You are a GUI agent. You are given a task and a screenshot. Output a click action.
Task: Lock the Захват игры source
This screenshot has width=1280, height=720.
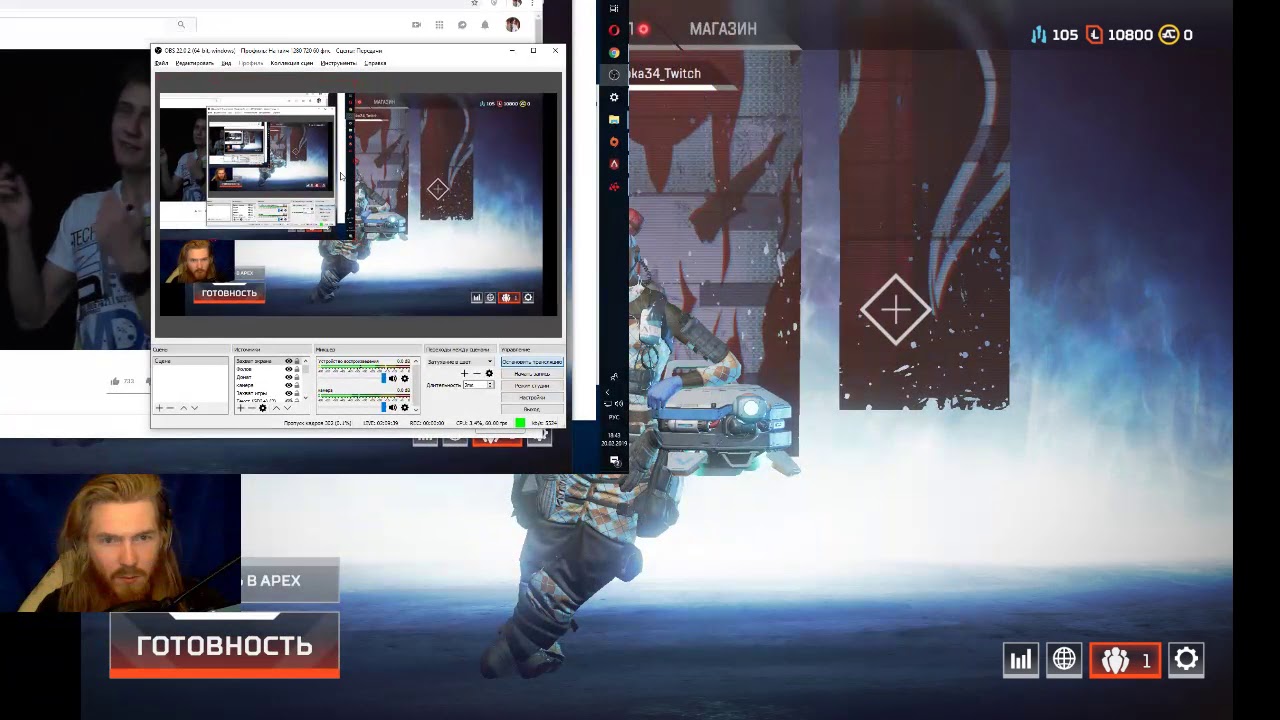click(297, 393)
